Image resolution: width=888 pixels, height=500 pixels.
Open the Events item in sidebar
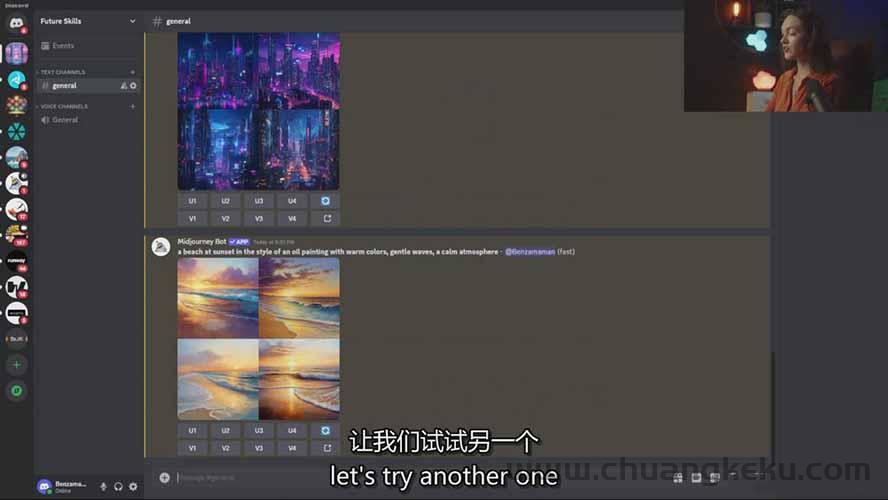(62, 46)
